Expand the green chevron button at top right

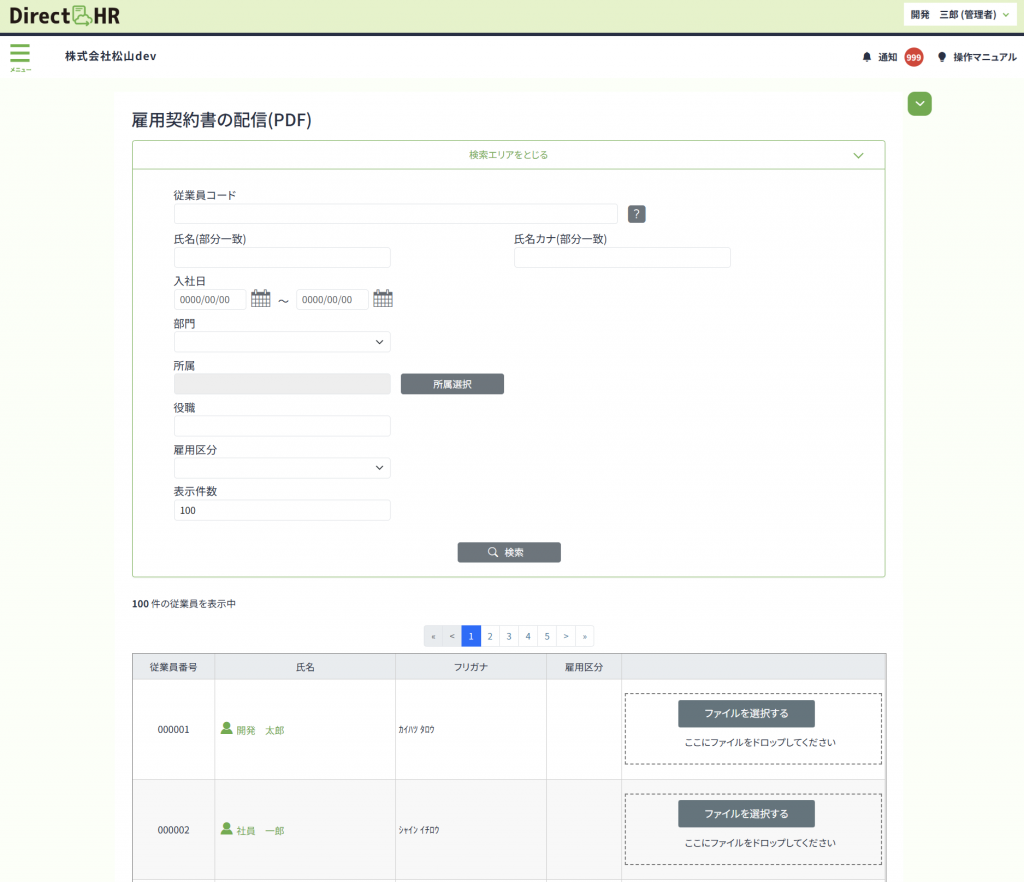[919, 103]
